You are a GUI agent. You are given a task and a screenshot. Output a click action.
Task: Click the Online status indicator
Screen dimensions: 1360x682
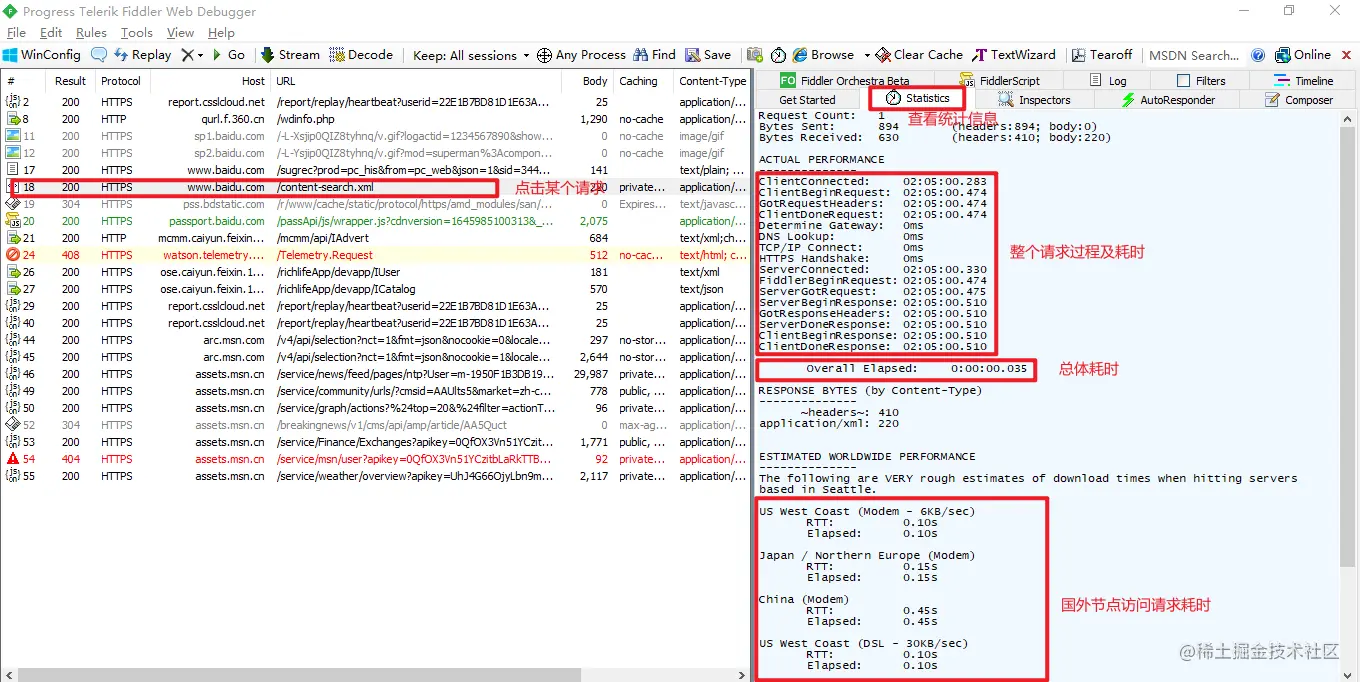click(1303, 55)
